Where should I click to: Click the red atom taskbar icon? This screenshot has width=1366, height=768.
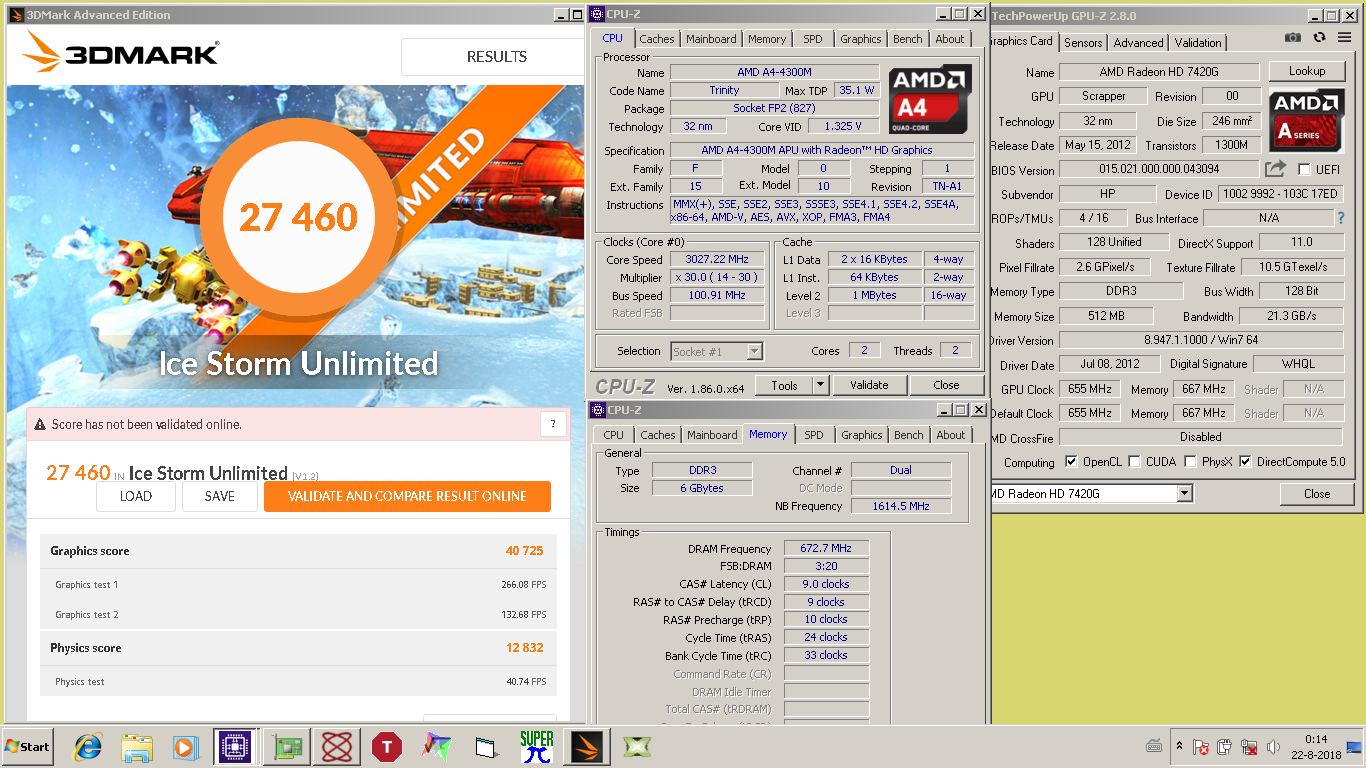tap(337, 746)
